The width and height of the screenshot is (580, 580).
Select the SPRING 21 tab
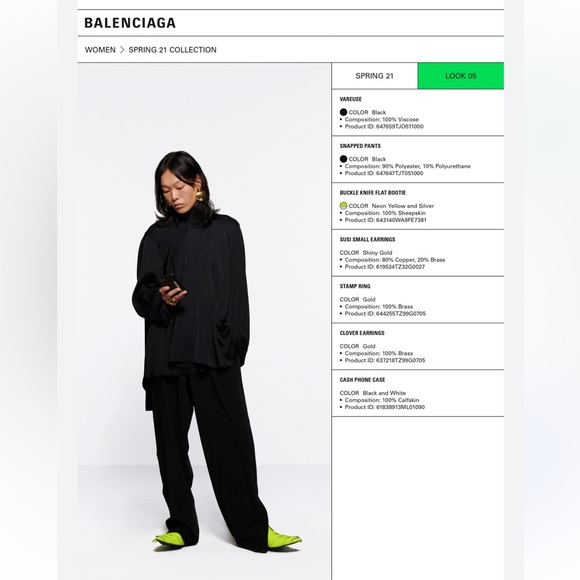click(x=374, y=76)
